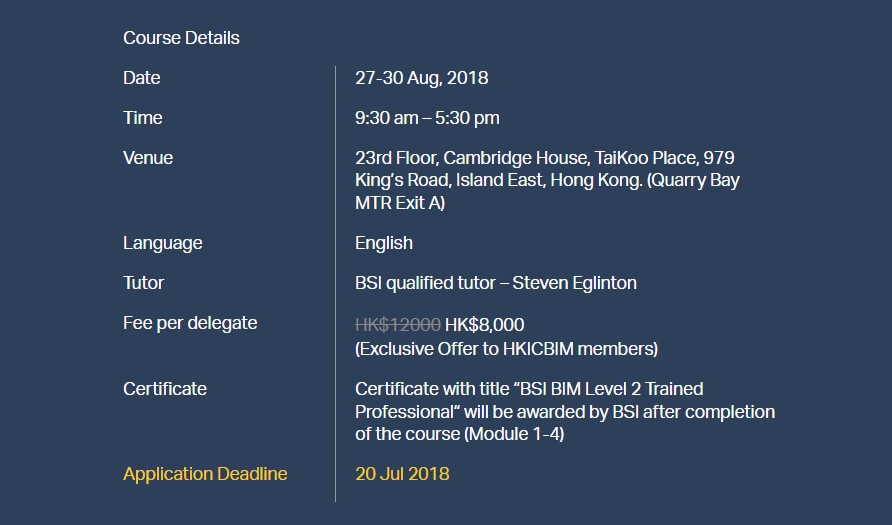Click the Time row label
The height and width of the screenshot is (525, 892).
(x=142, y=118)
